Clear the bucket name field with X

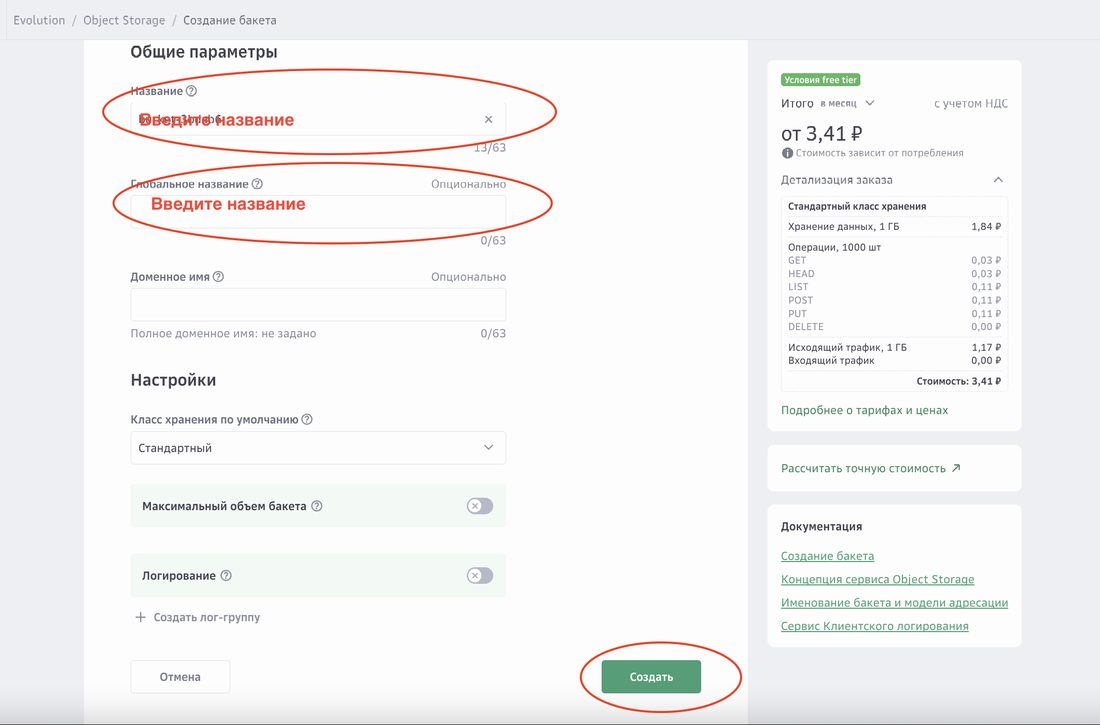(488, 119)
